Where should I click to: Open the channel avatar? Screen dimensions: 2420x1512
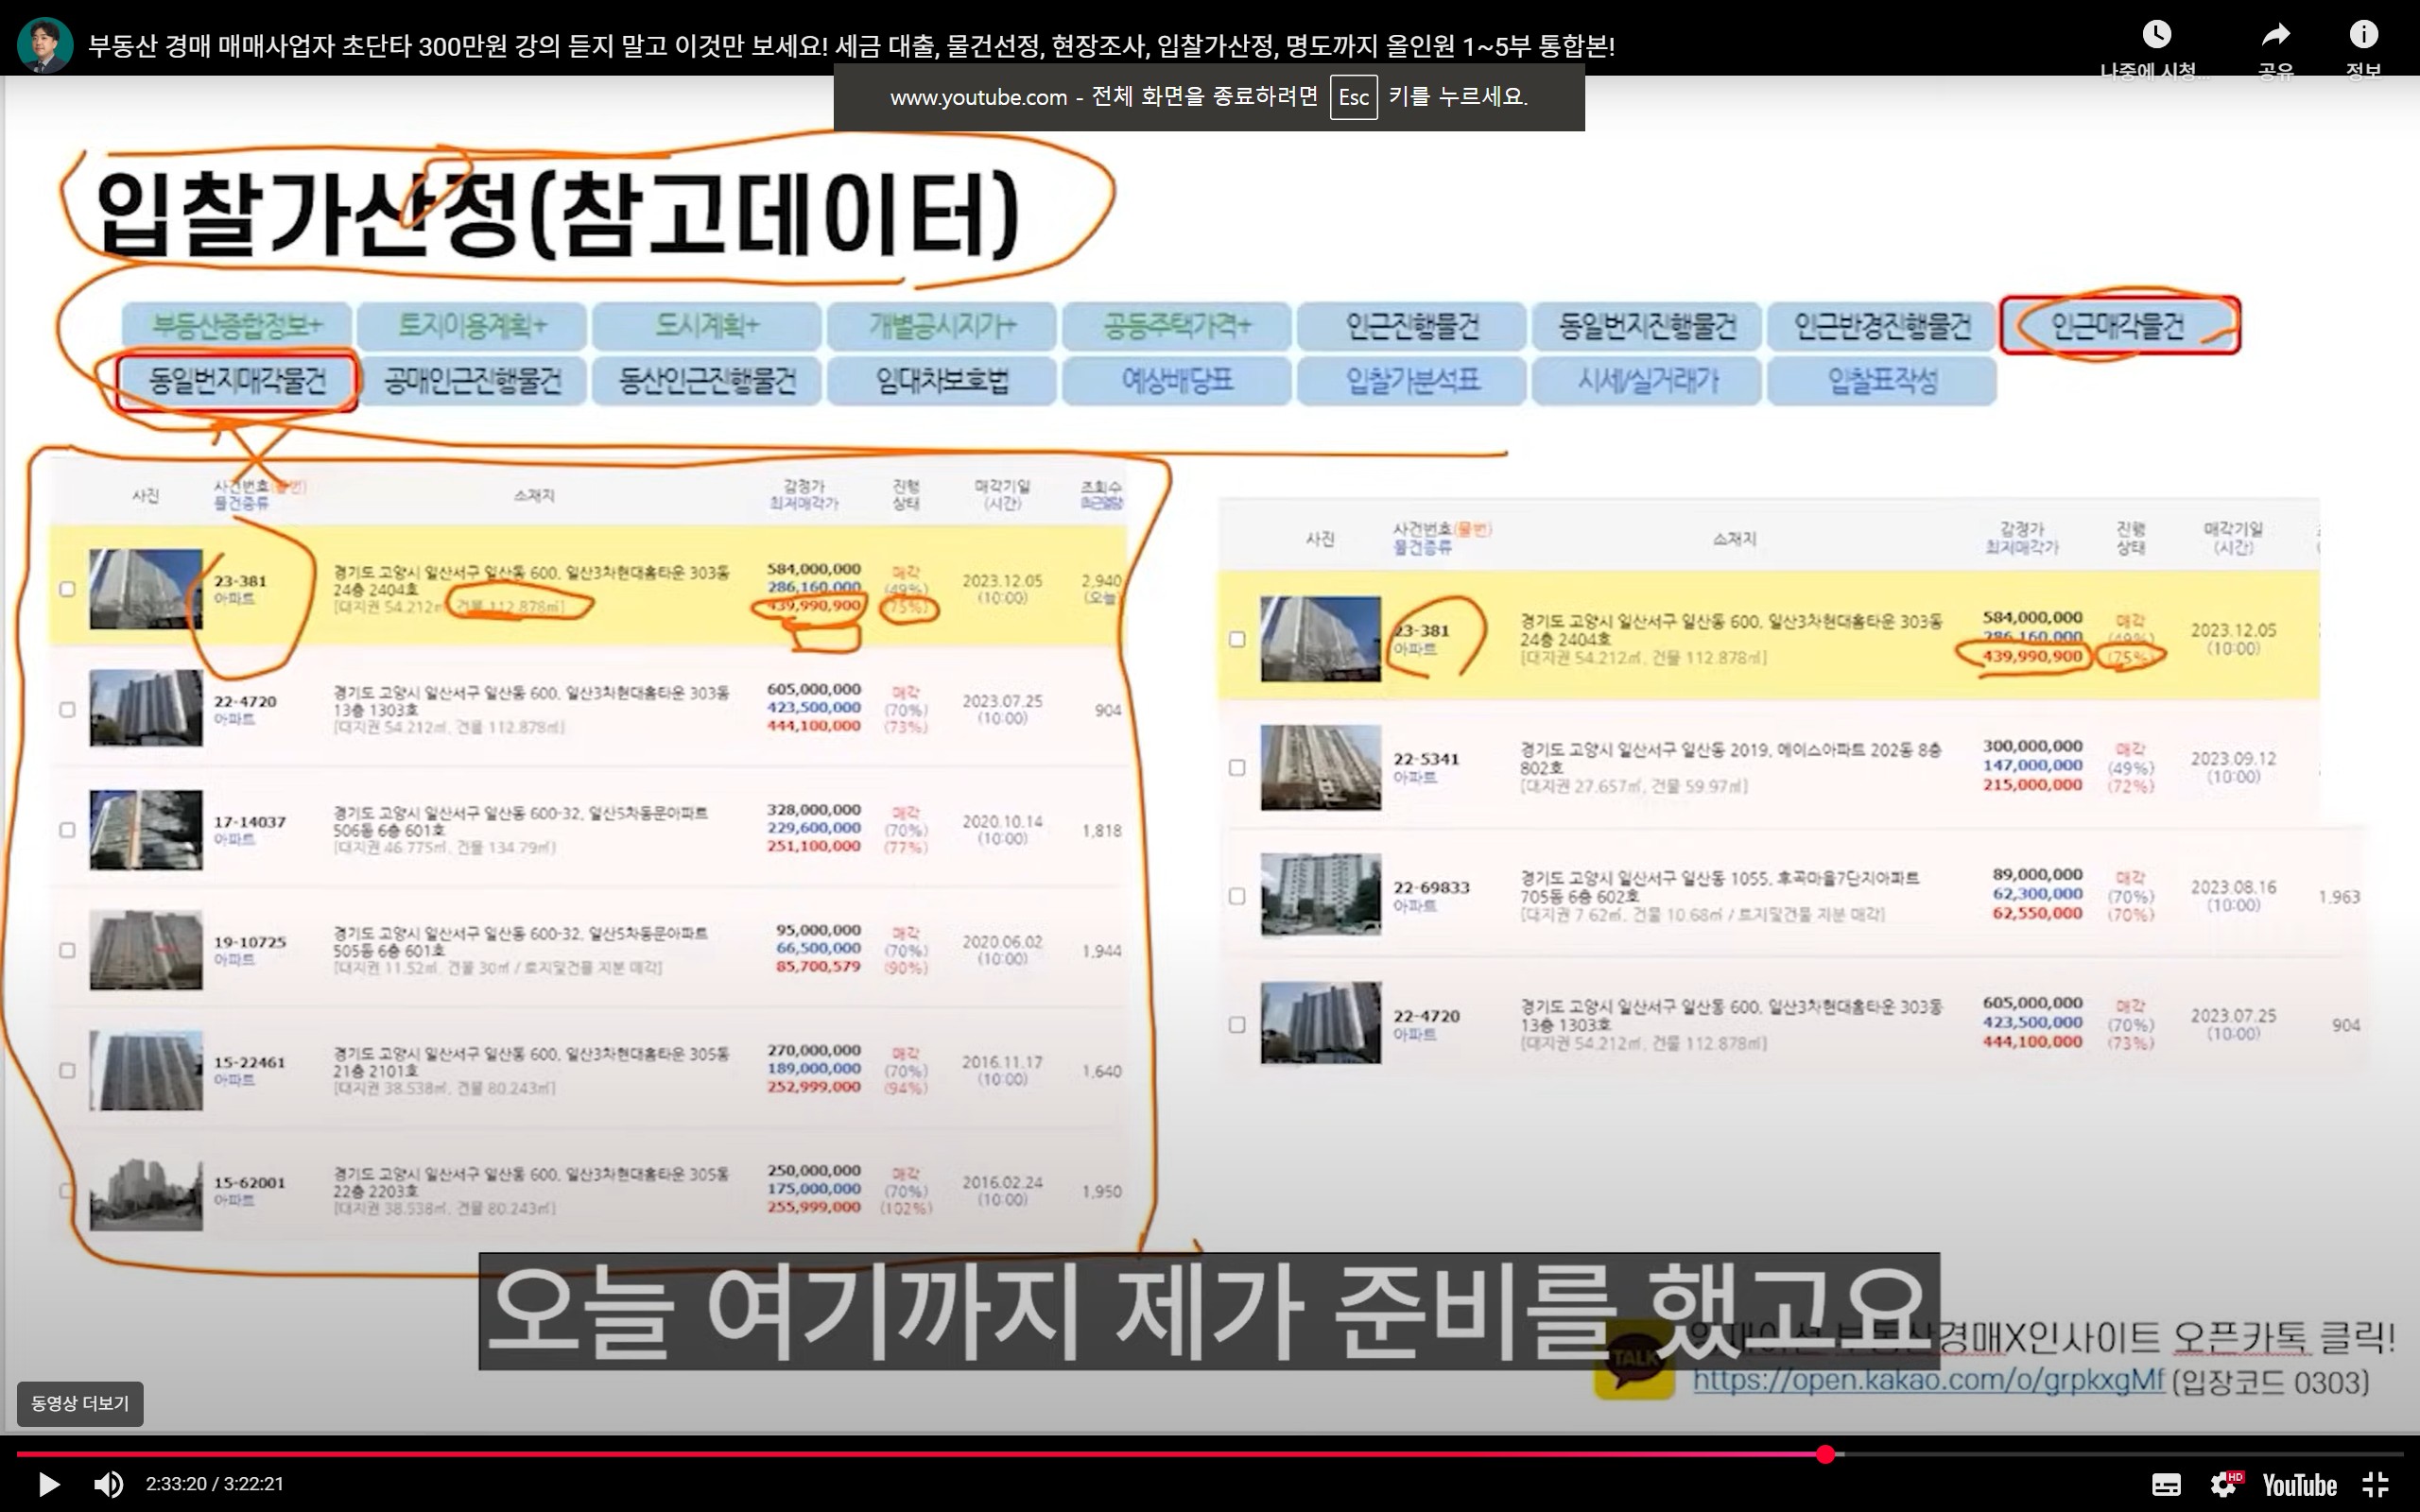[44, 45]
